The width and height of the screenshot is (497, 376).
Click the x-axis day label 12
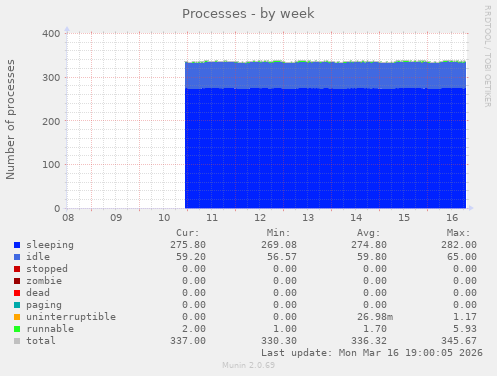point(260,218)
